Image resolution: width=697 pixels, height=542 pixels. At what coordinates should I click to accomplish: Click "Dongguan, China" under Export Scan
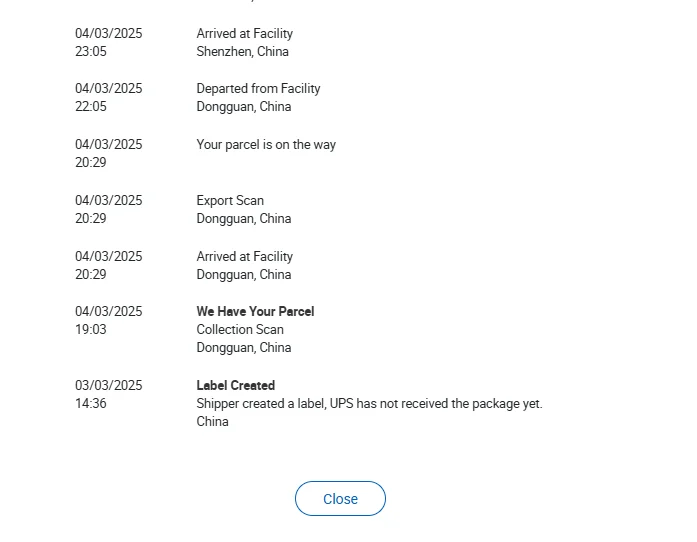(244, 218)
